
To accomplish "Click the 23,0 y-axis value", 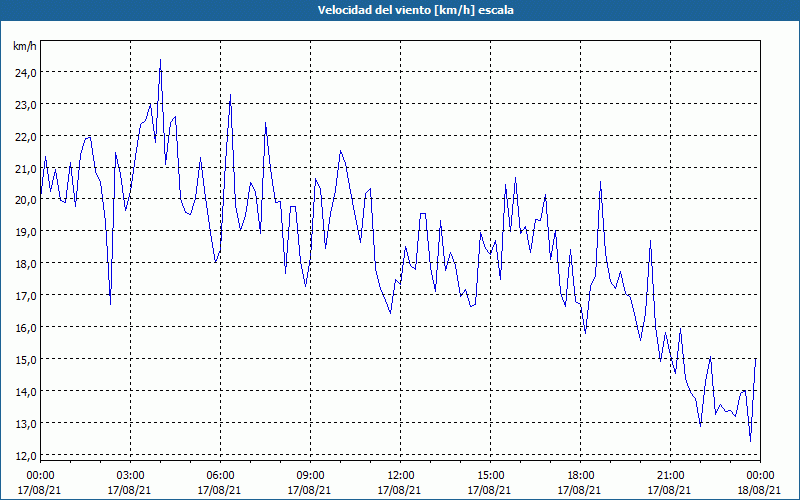I will [x=26, y=105].
